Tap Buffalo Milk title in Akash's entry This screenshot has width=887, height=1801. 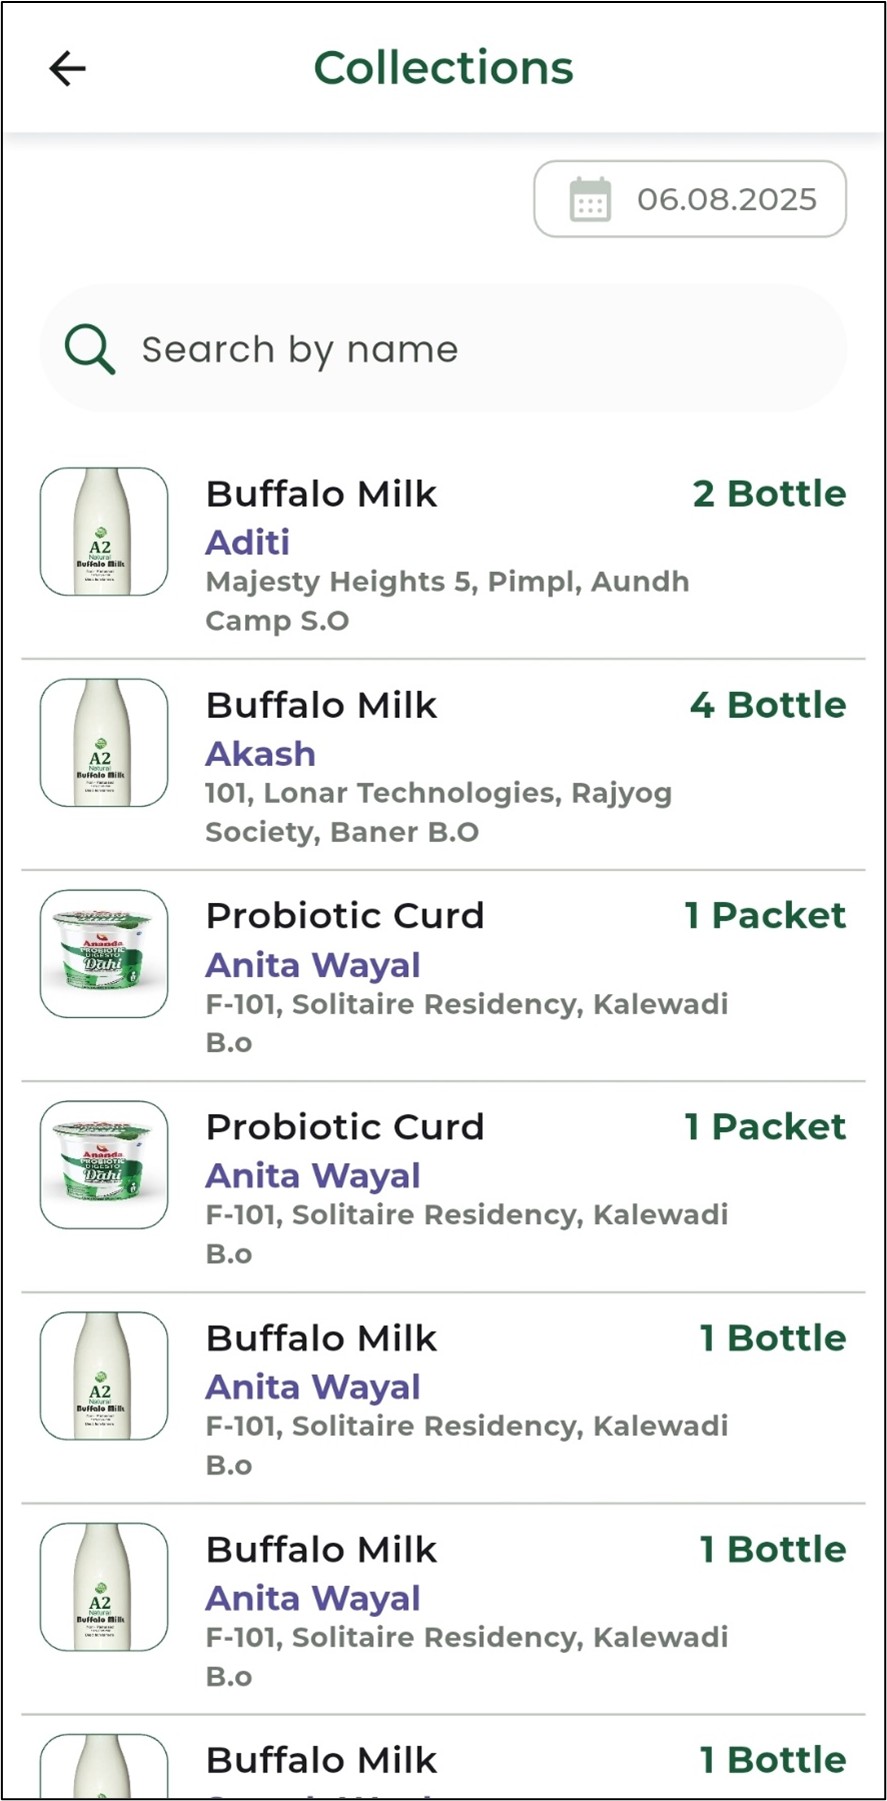(321, 705)
